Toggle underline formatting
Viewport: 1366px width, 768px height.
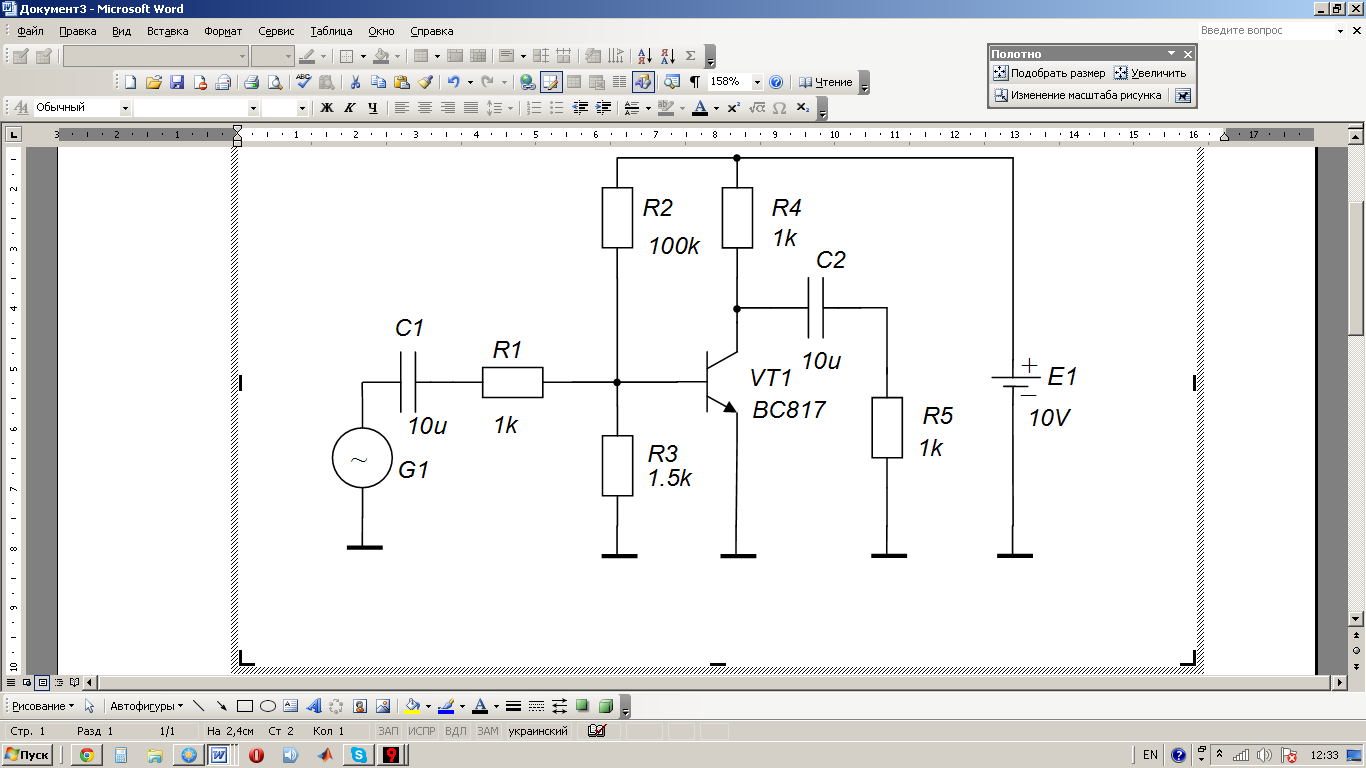372,107
